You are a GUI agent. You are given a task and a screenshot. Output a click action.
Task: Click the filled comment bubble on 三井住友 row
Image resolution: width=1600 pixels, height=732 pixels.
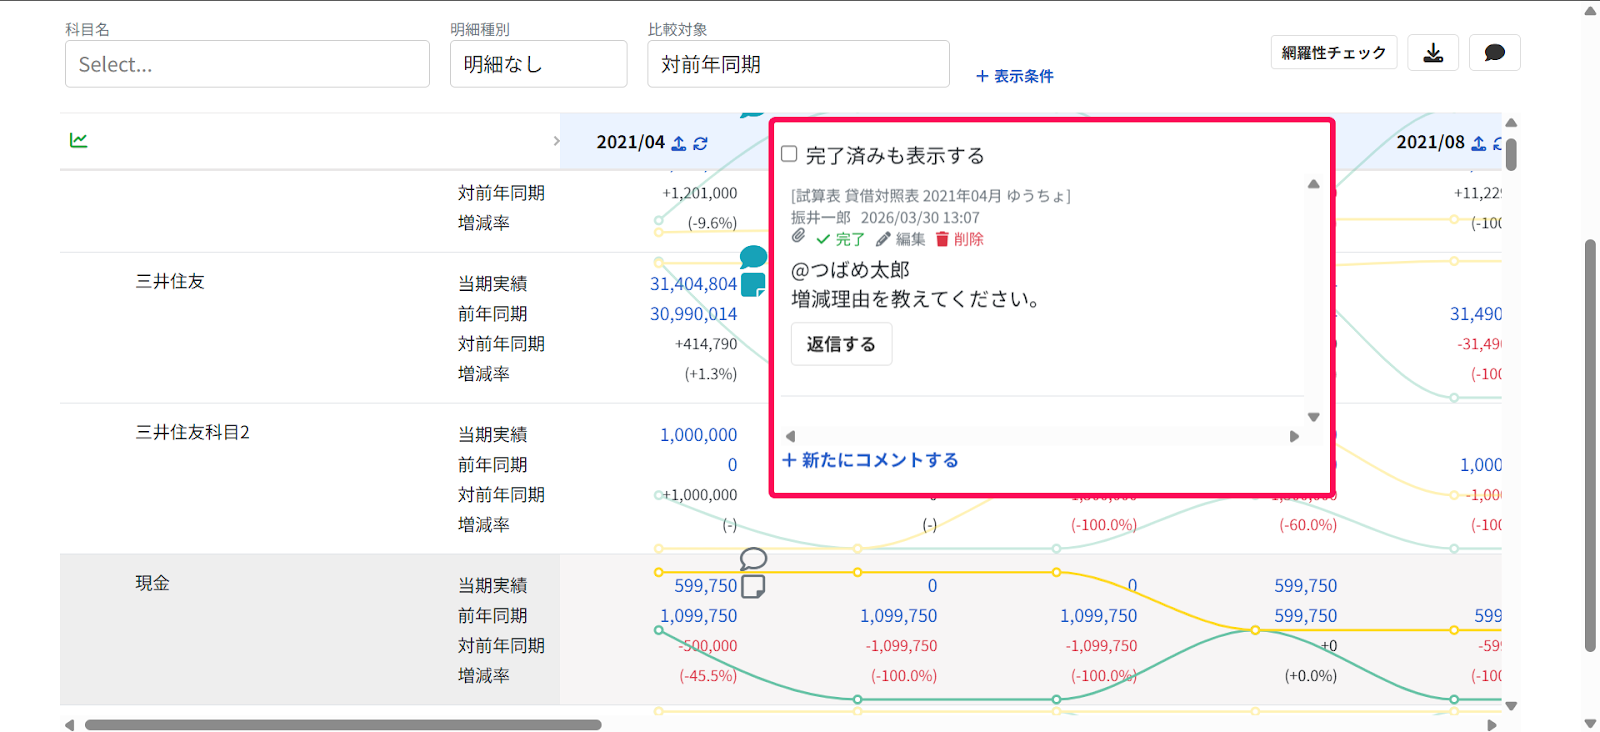(x=753, y=257)
